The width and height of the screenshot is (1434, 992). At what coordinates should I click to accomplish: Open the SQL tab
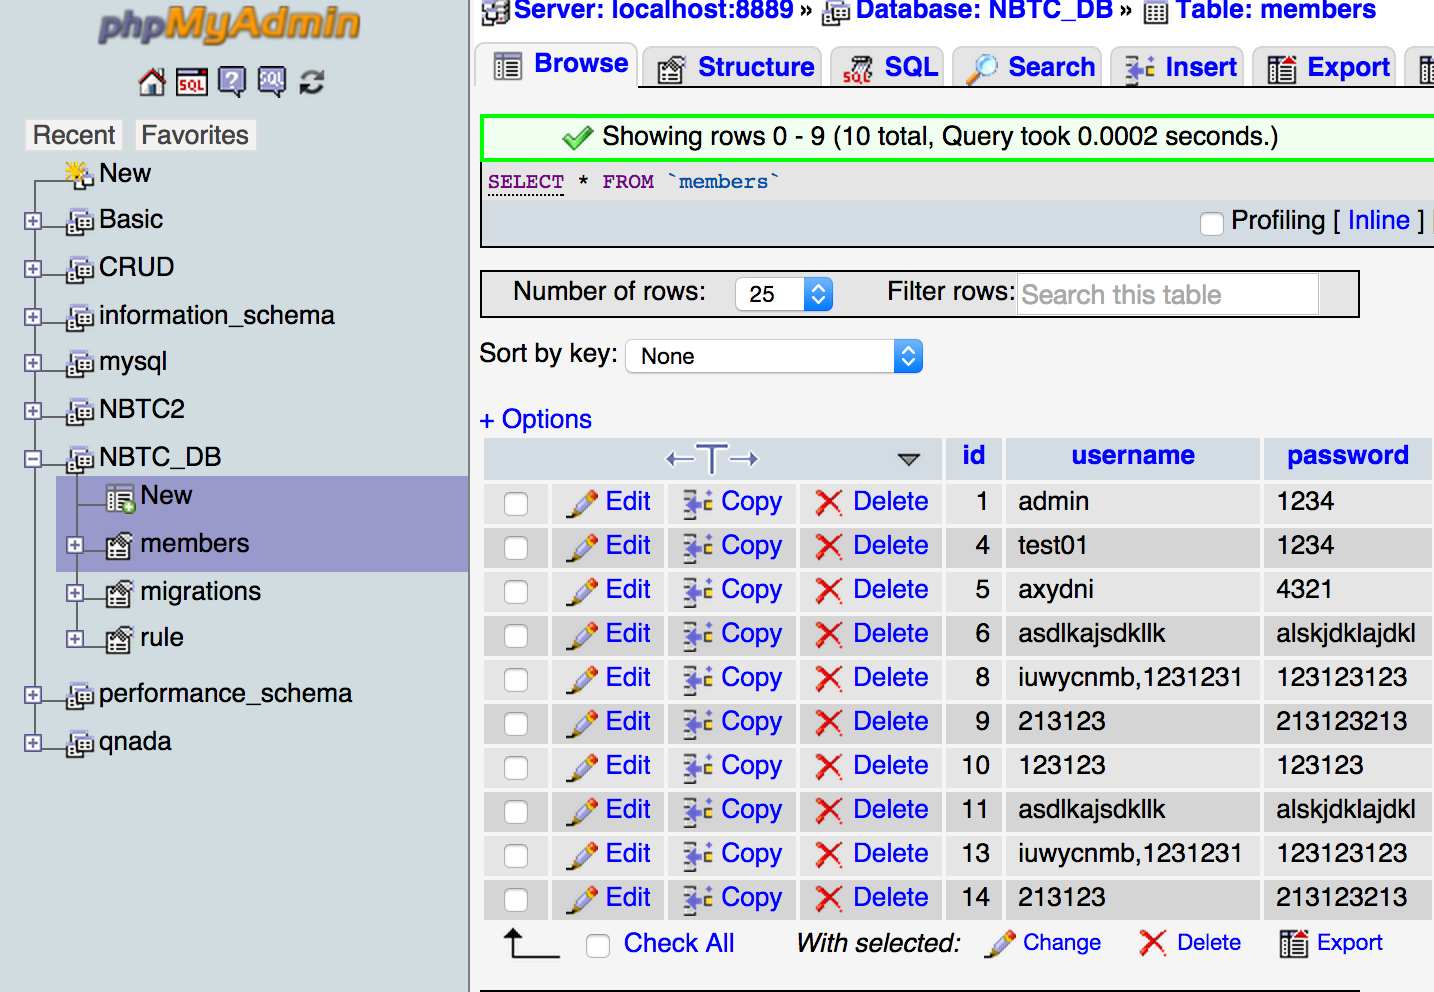coord(888,68)
